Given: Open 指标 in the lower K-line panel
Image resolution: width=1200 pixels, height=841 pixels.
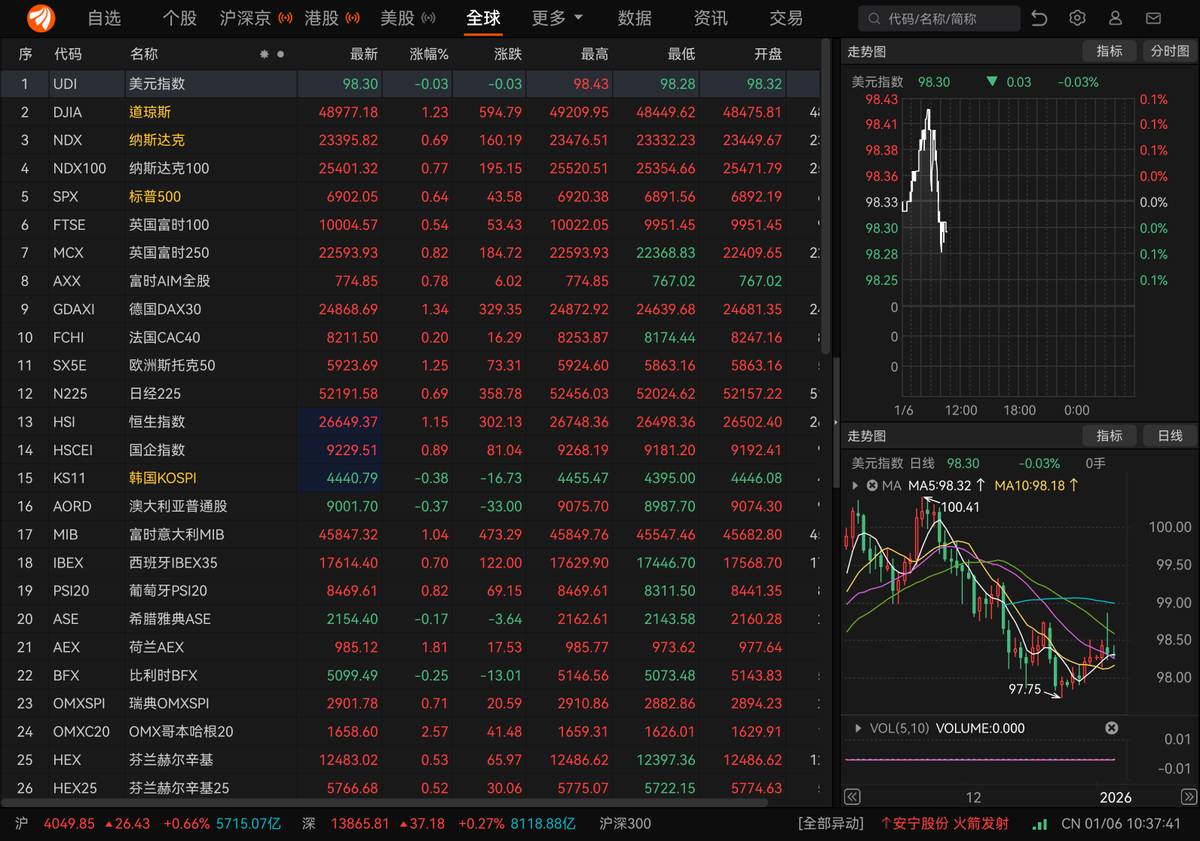Looking at the screenshot, I should click(1109, 436).
